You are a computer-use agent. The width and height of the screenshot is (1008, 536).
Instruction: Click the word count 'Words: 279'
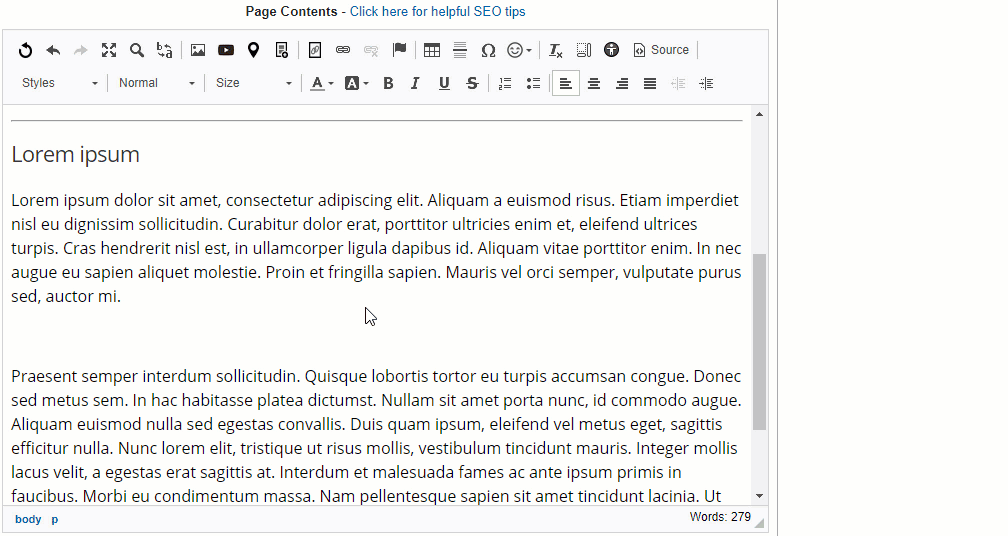(x=720, y=517)
